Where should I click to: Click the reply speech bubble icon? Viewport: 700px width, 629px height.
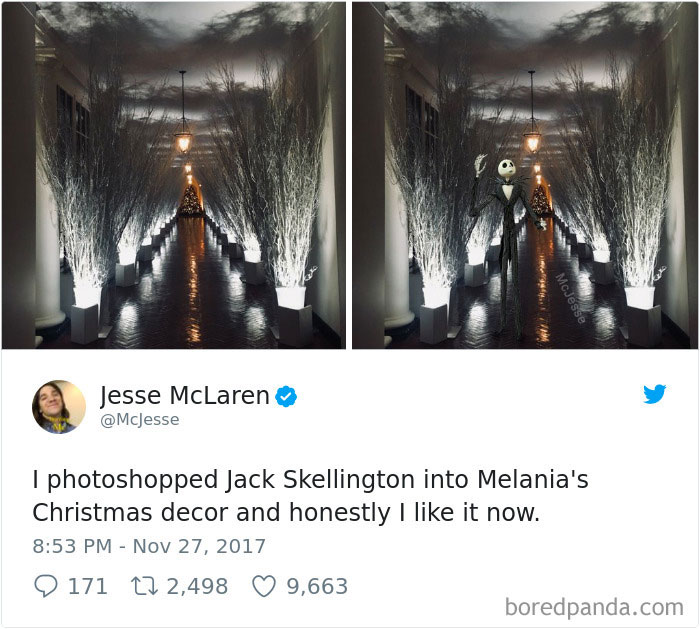pyautogui.click(x=46, y=586)
